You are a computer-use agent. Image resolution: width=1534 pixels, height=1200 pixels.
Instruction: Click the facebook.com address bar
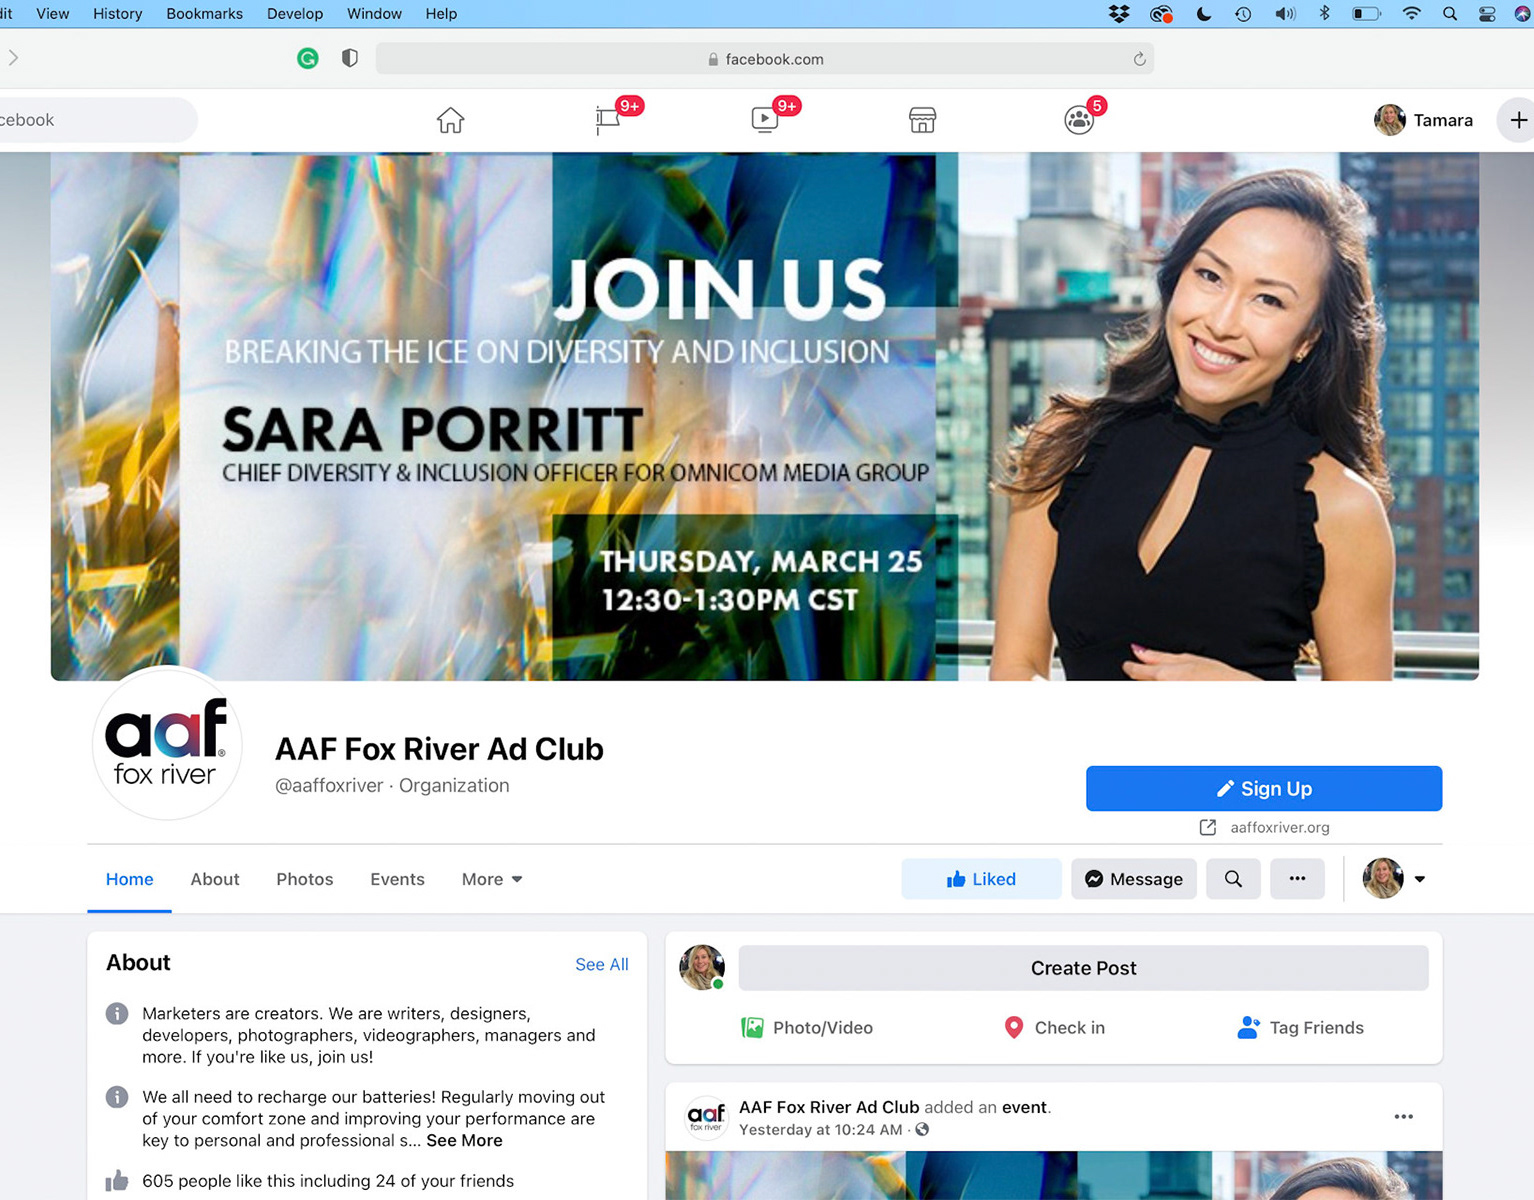pos(765,59)
